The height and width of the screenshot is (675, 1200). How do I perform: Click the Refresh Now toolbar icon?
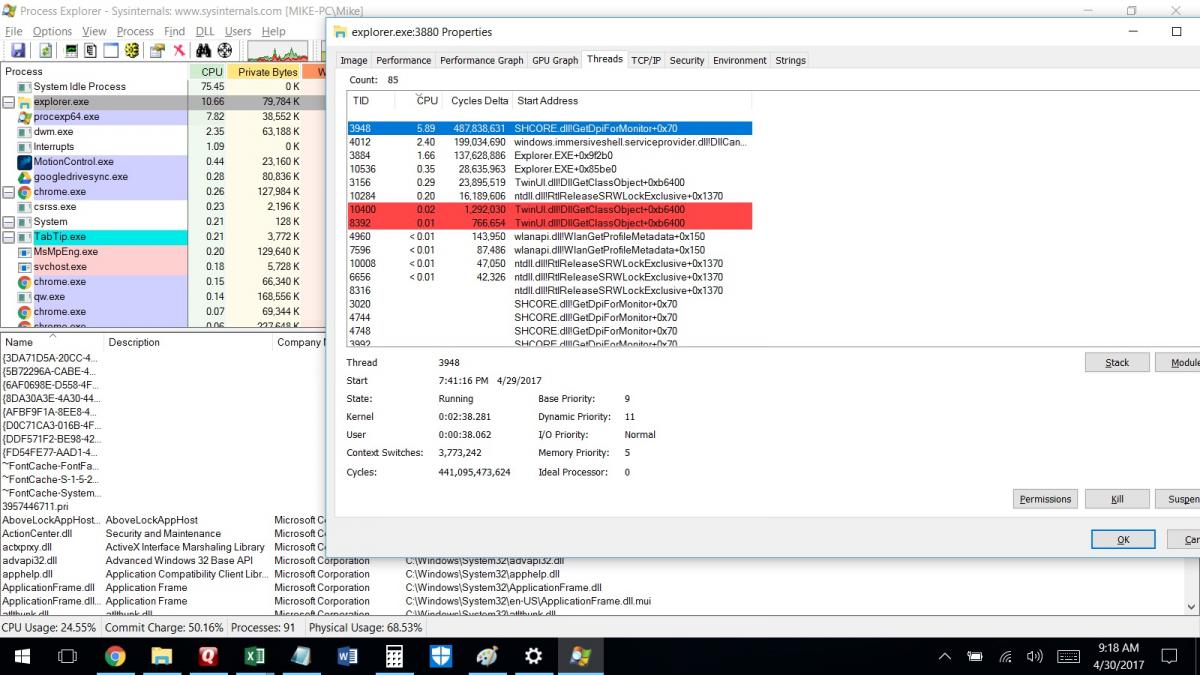coord(45,51)
